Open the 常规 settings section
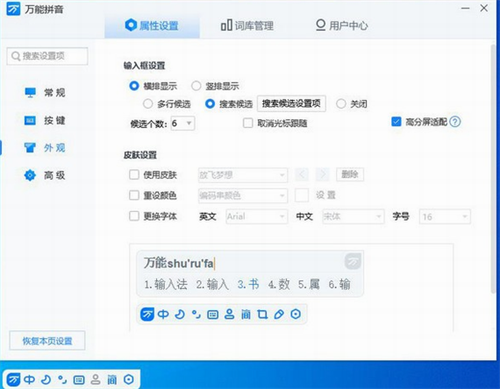 [45, 92]
